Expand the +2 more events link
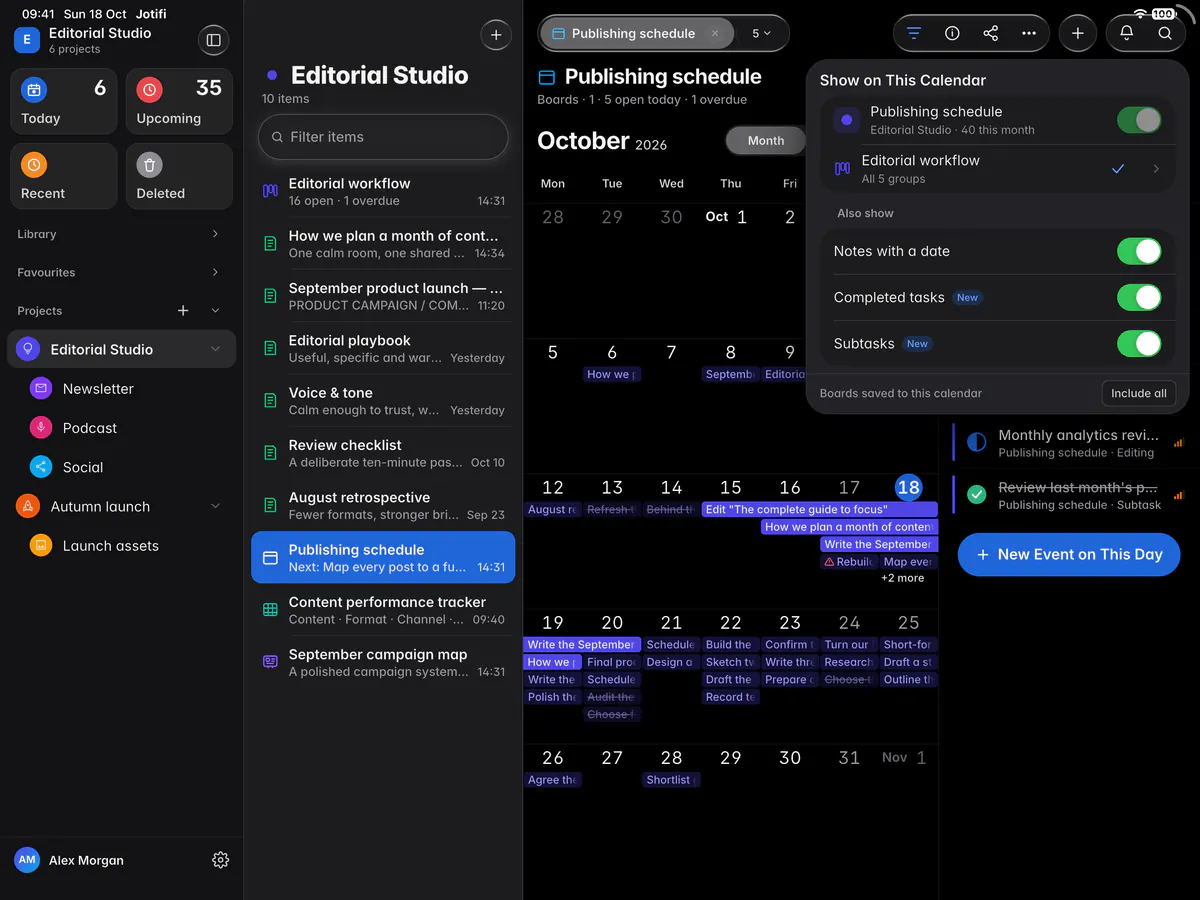 (x=902, y=578)
